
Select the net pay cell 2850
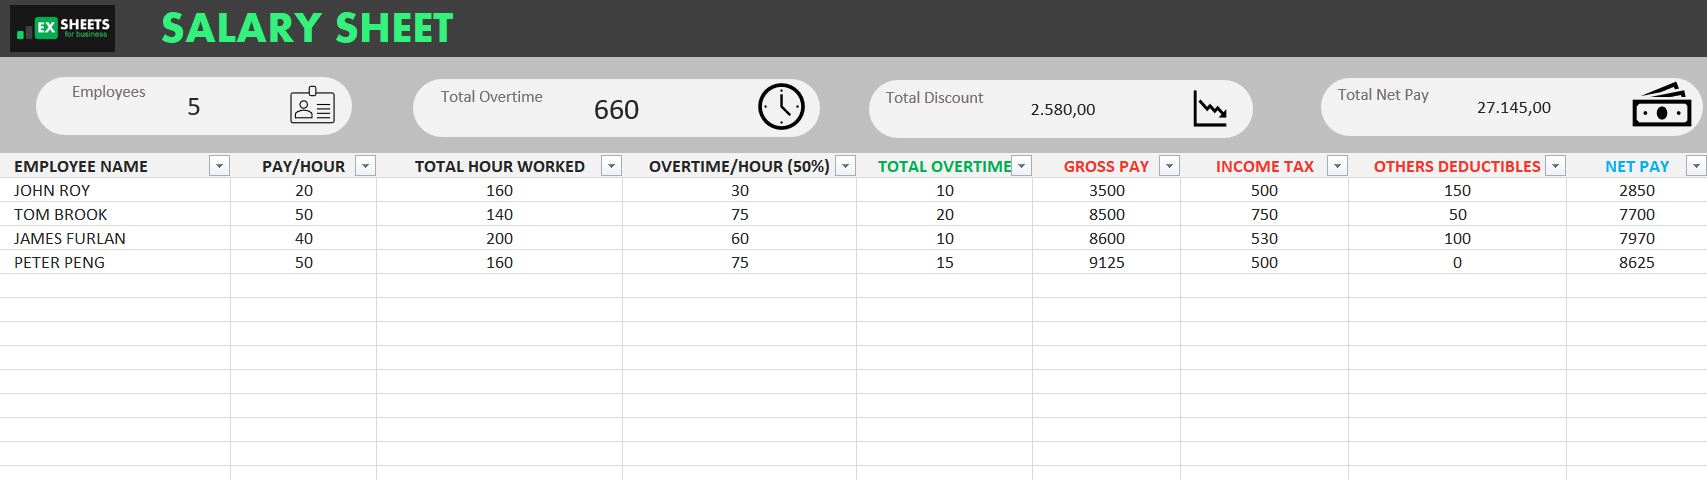pos(1637,190)
